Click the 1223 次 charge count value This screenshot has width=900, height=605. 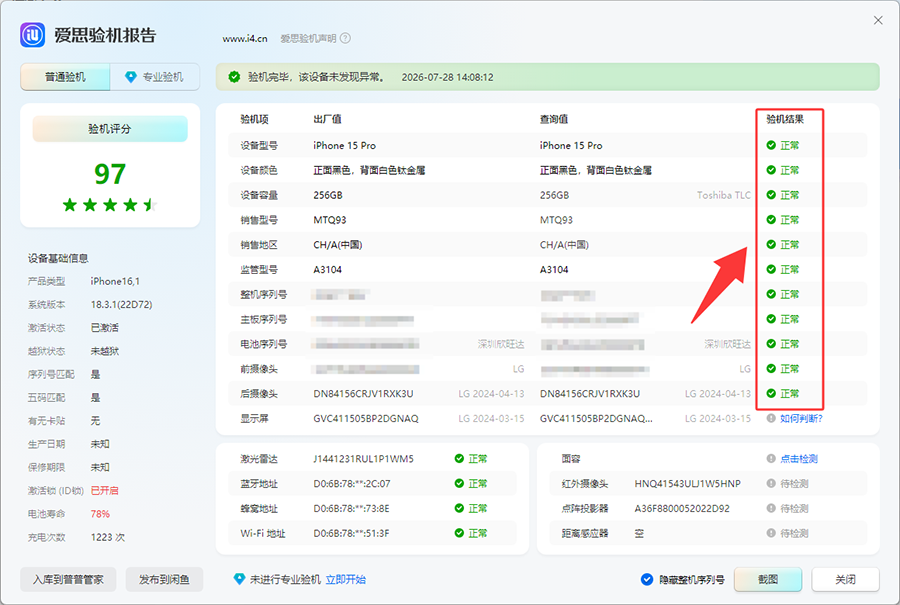[x=108, y=537]
